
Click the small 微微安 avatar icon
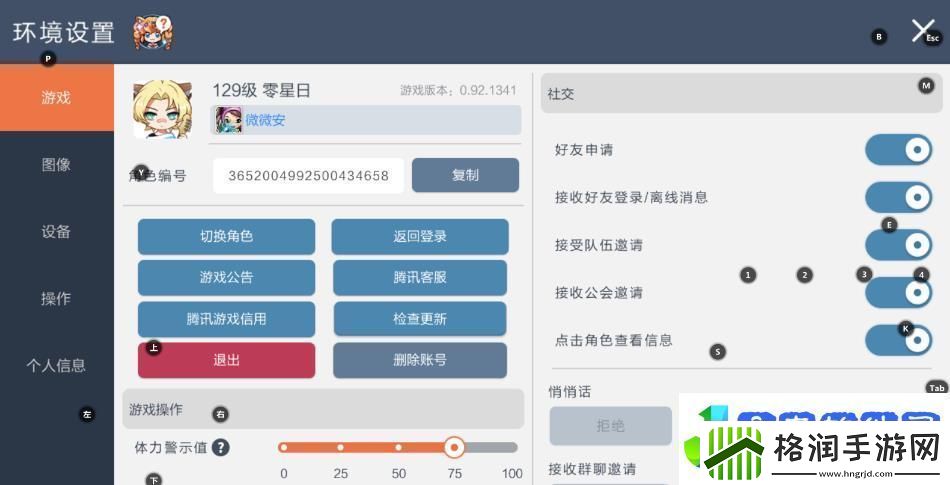pos(228,120)
